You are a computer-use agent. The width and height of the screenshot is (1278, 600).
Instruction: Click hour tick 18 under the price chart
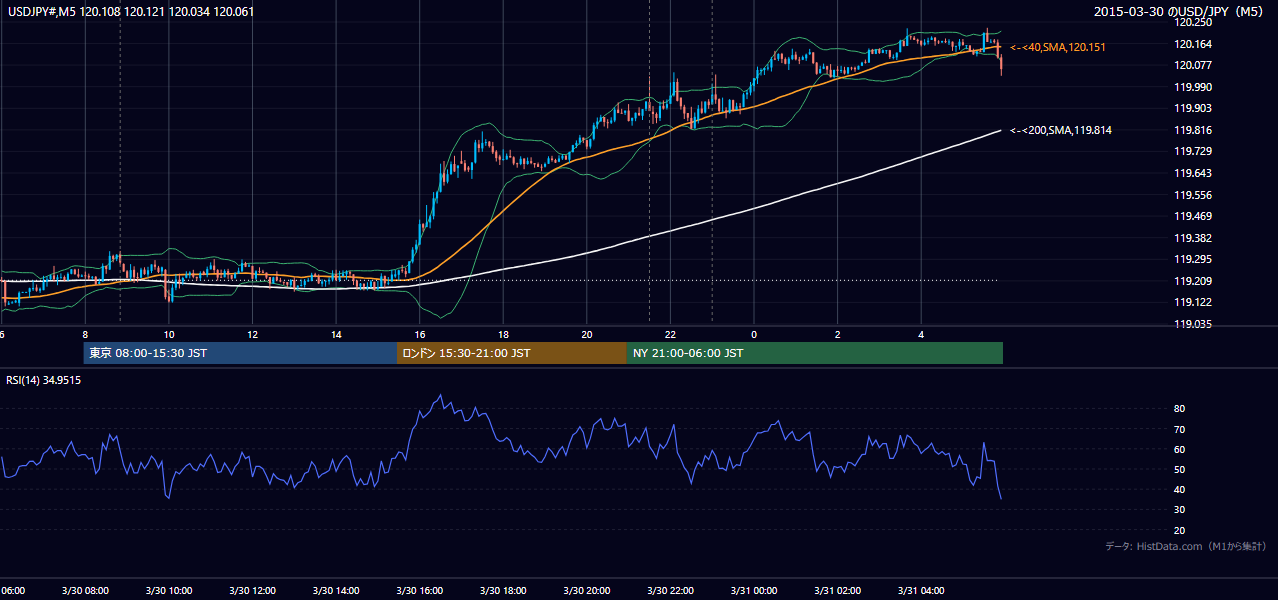(503, 334)
